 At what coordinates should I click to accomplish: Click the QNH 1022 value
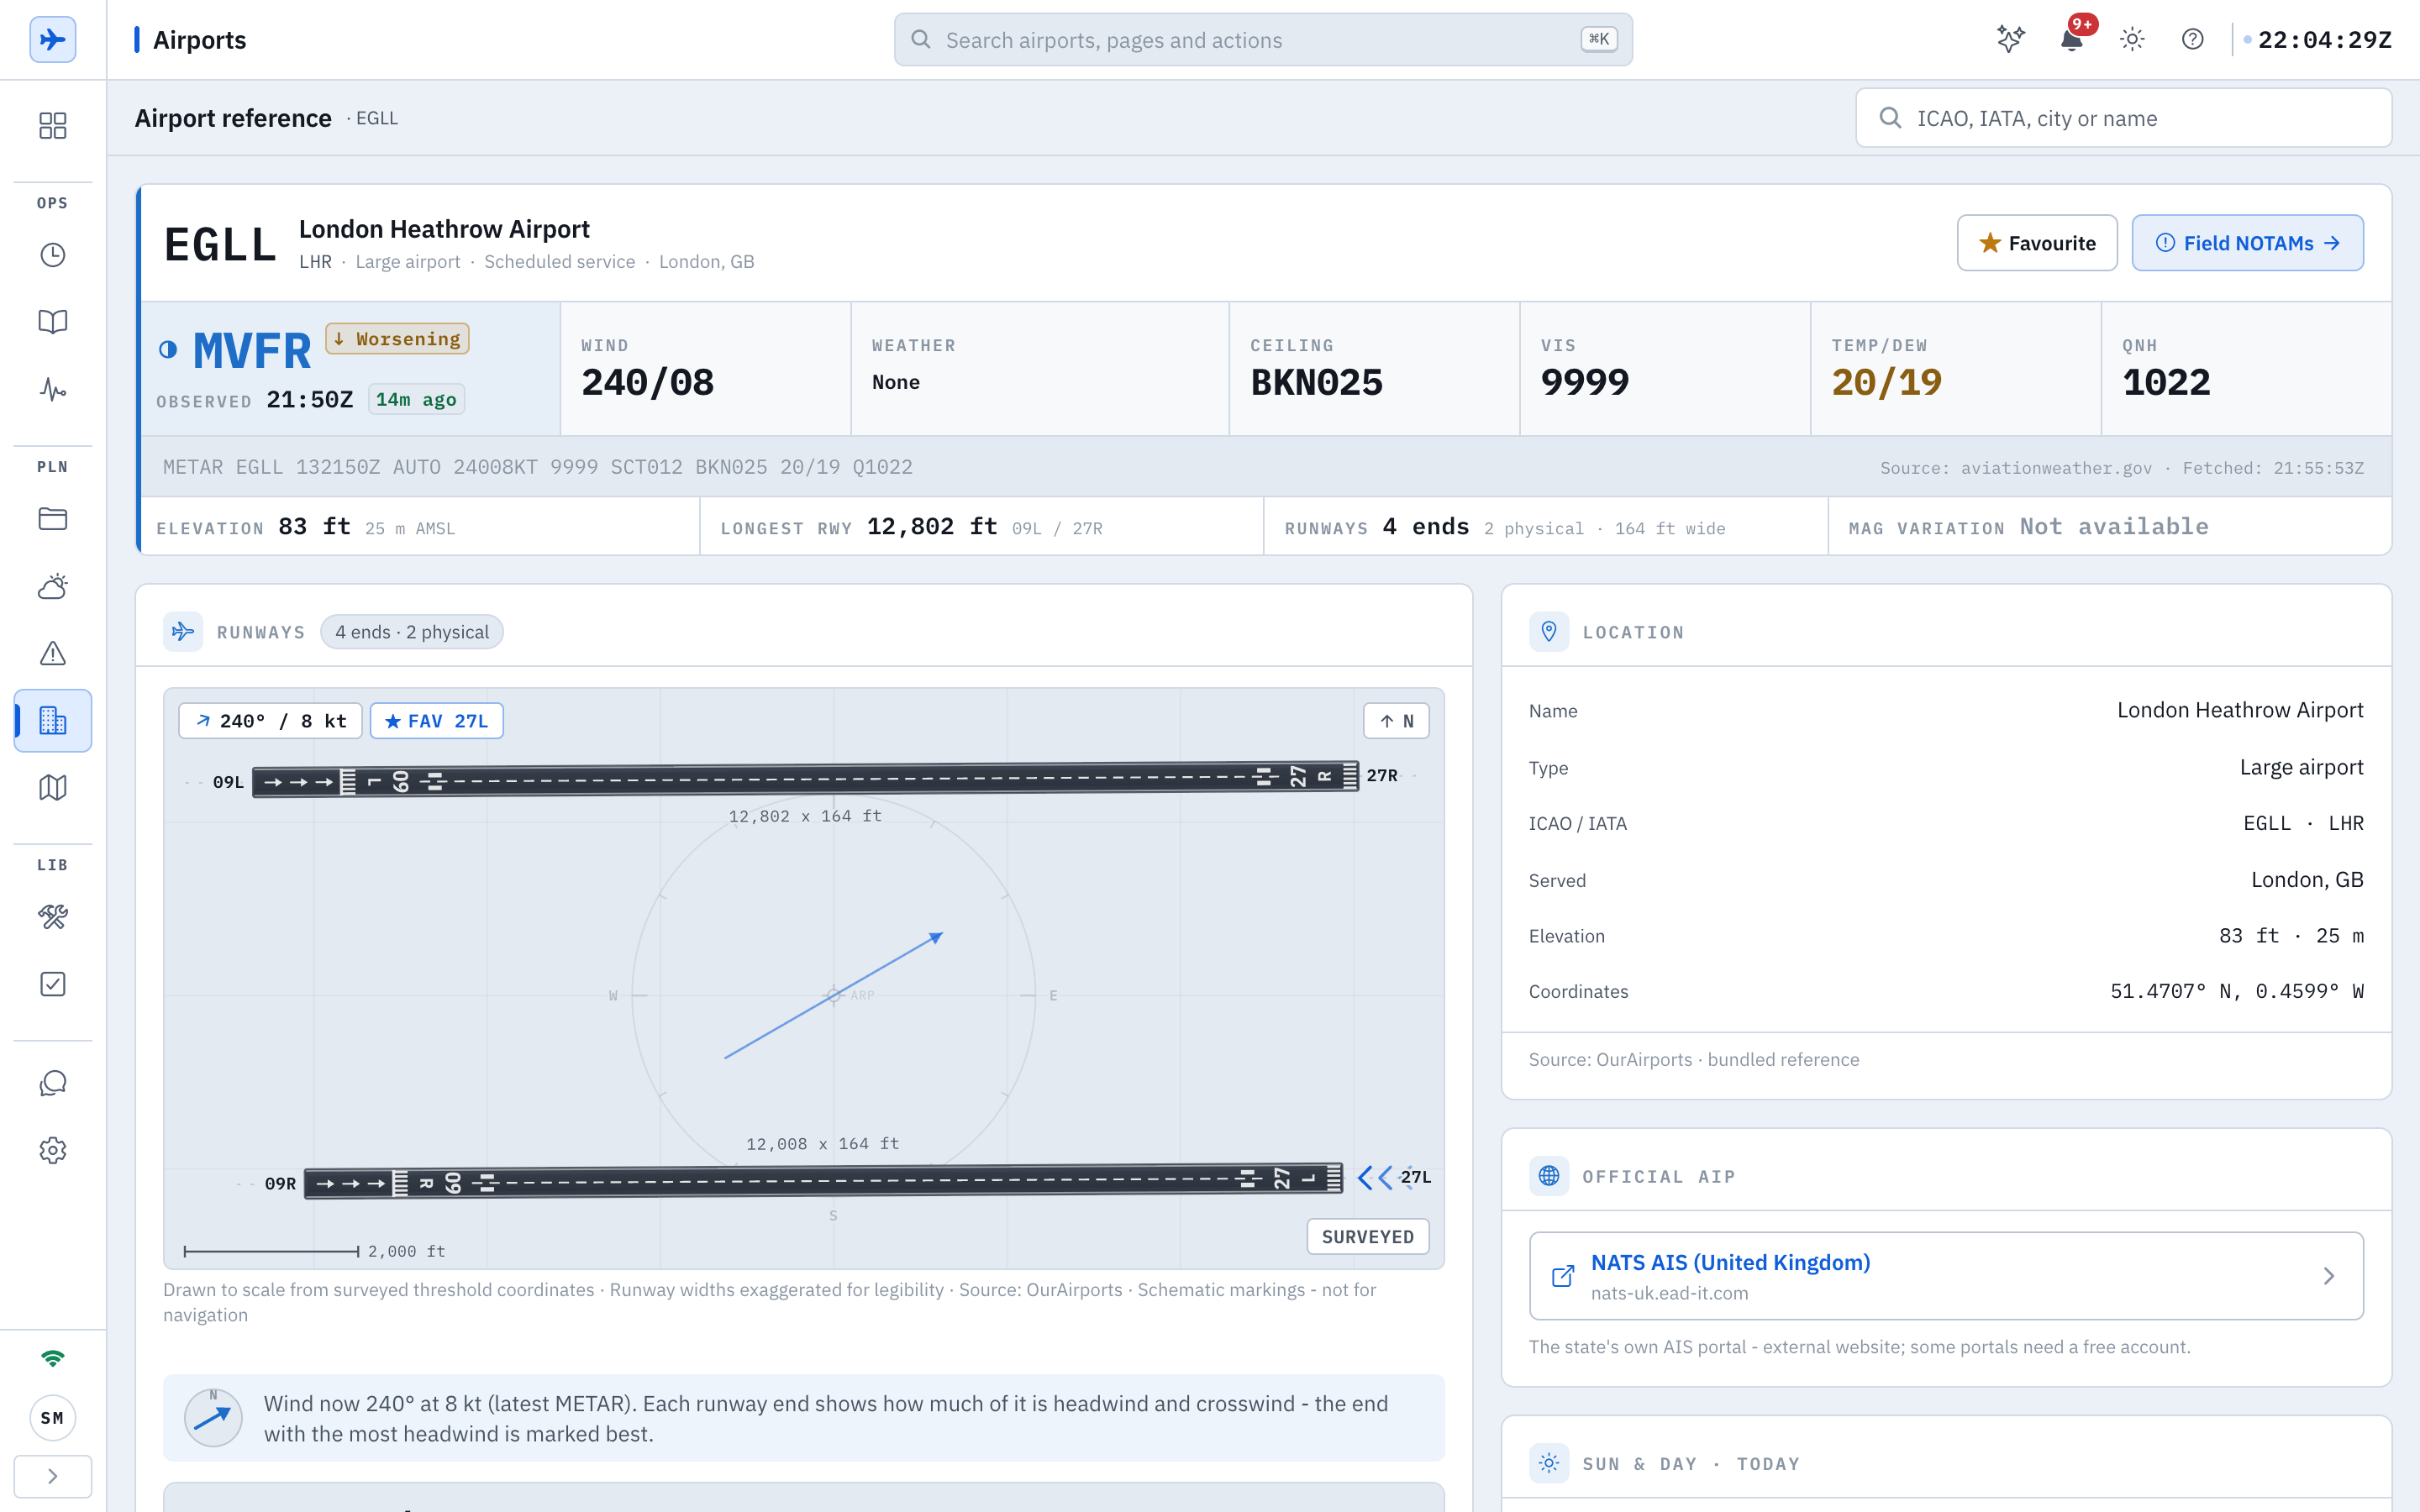click(2166, 383)
